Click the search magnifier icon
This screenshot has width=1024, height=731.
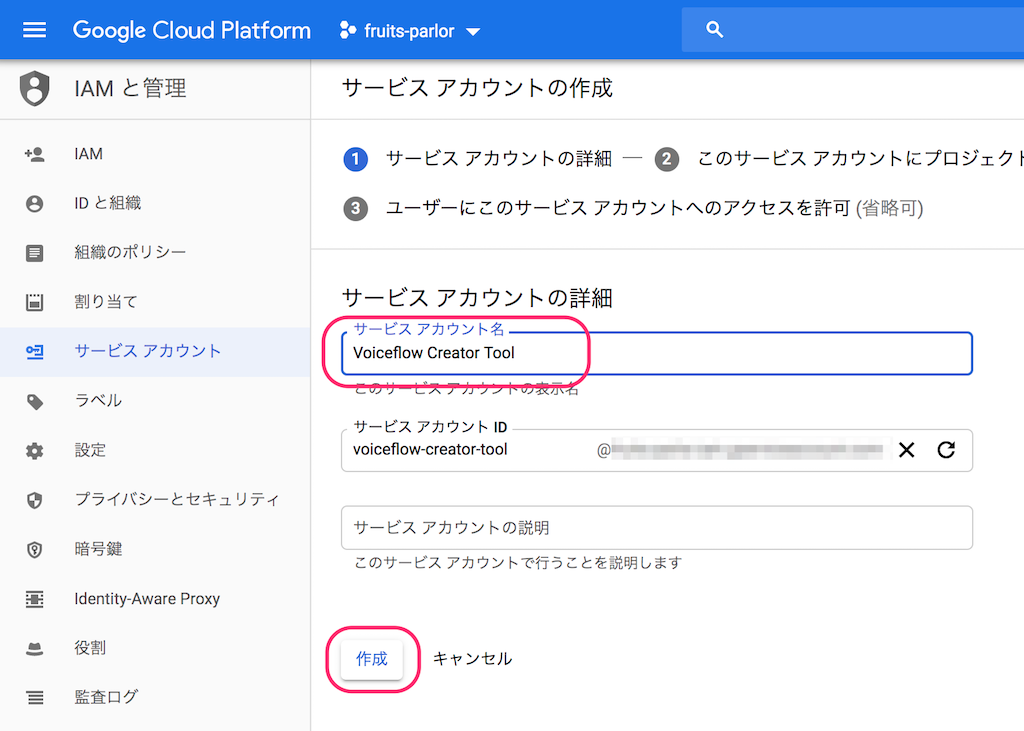click(x=714, y=29)
